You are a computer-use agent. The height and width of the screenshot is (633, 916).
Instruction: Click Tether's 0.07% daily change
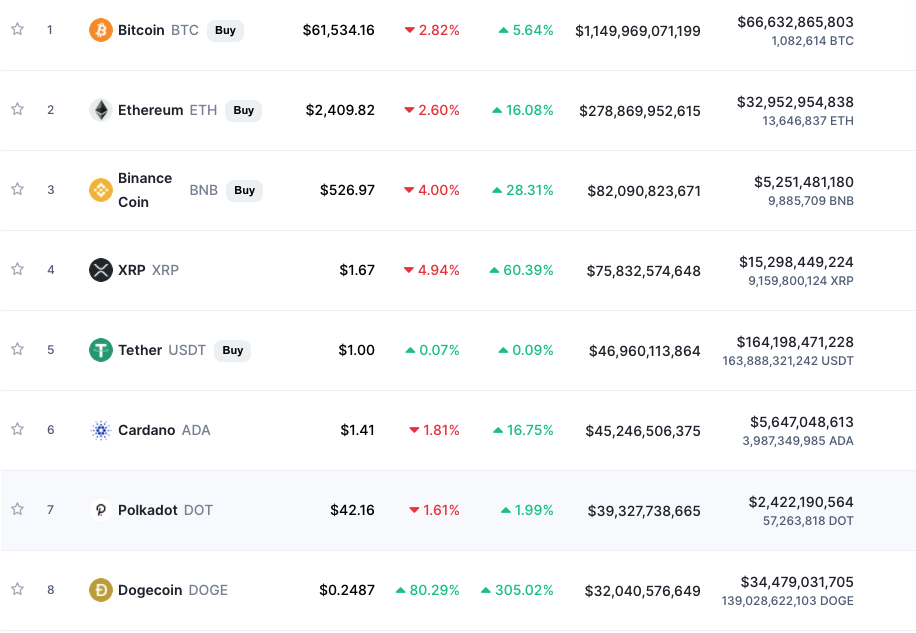tap(432, 350)
